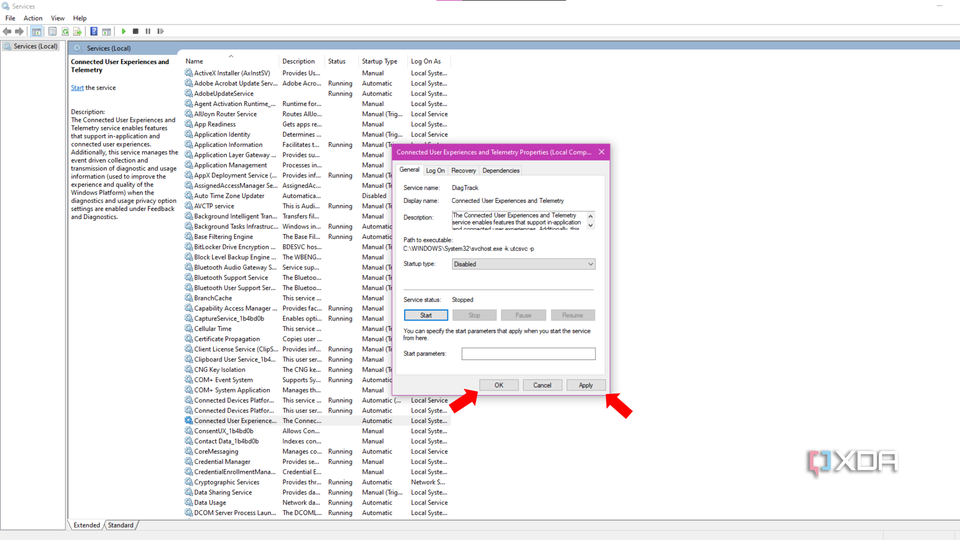Click the Start parameters input field

click(528, 354)
